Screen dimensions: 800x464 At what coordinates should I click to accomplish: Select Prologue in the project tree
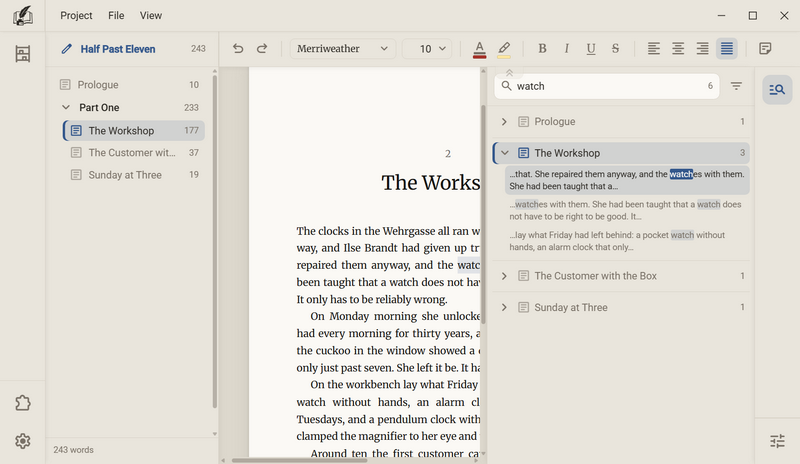pyautogui.click(x=130, y=85)
